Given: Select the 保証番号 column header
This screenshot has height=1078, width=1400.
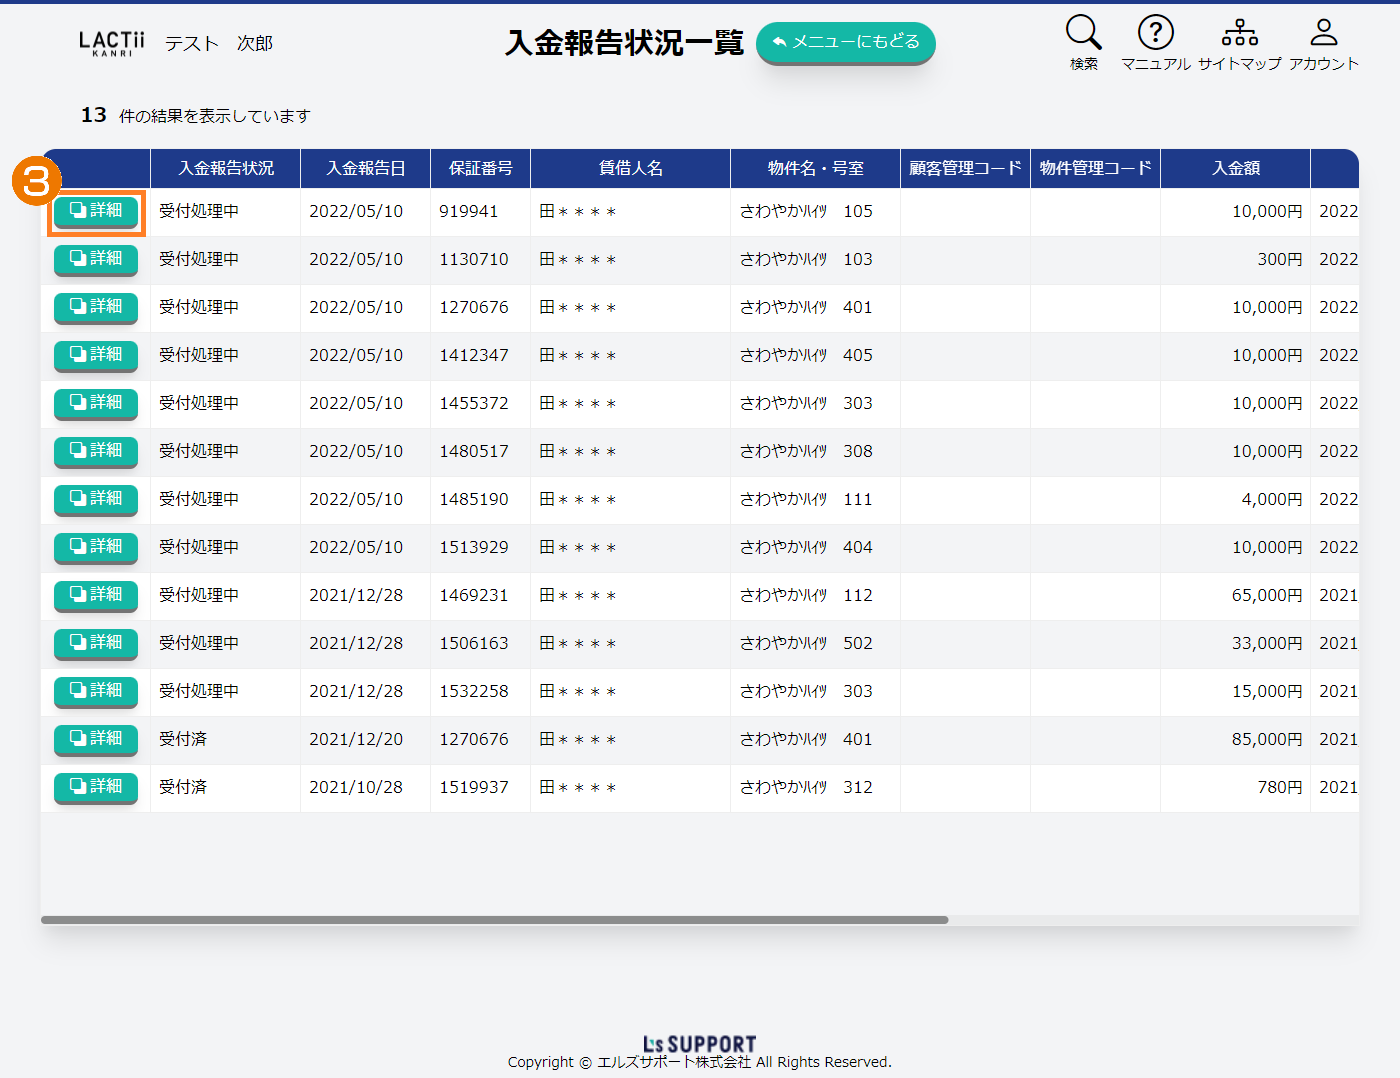Looking at the screenshot, I should coord(480,168).
